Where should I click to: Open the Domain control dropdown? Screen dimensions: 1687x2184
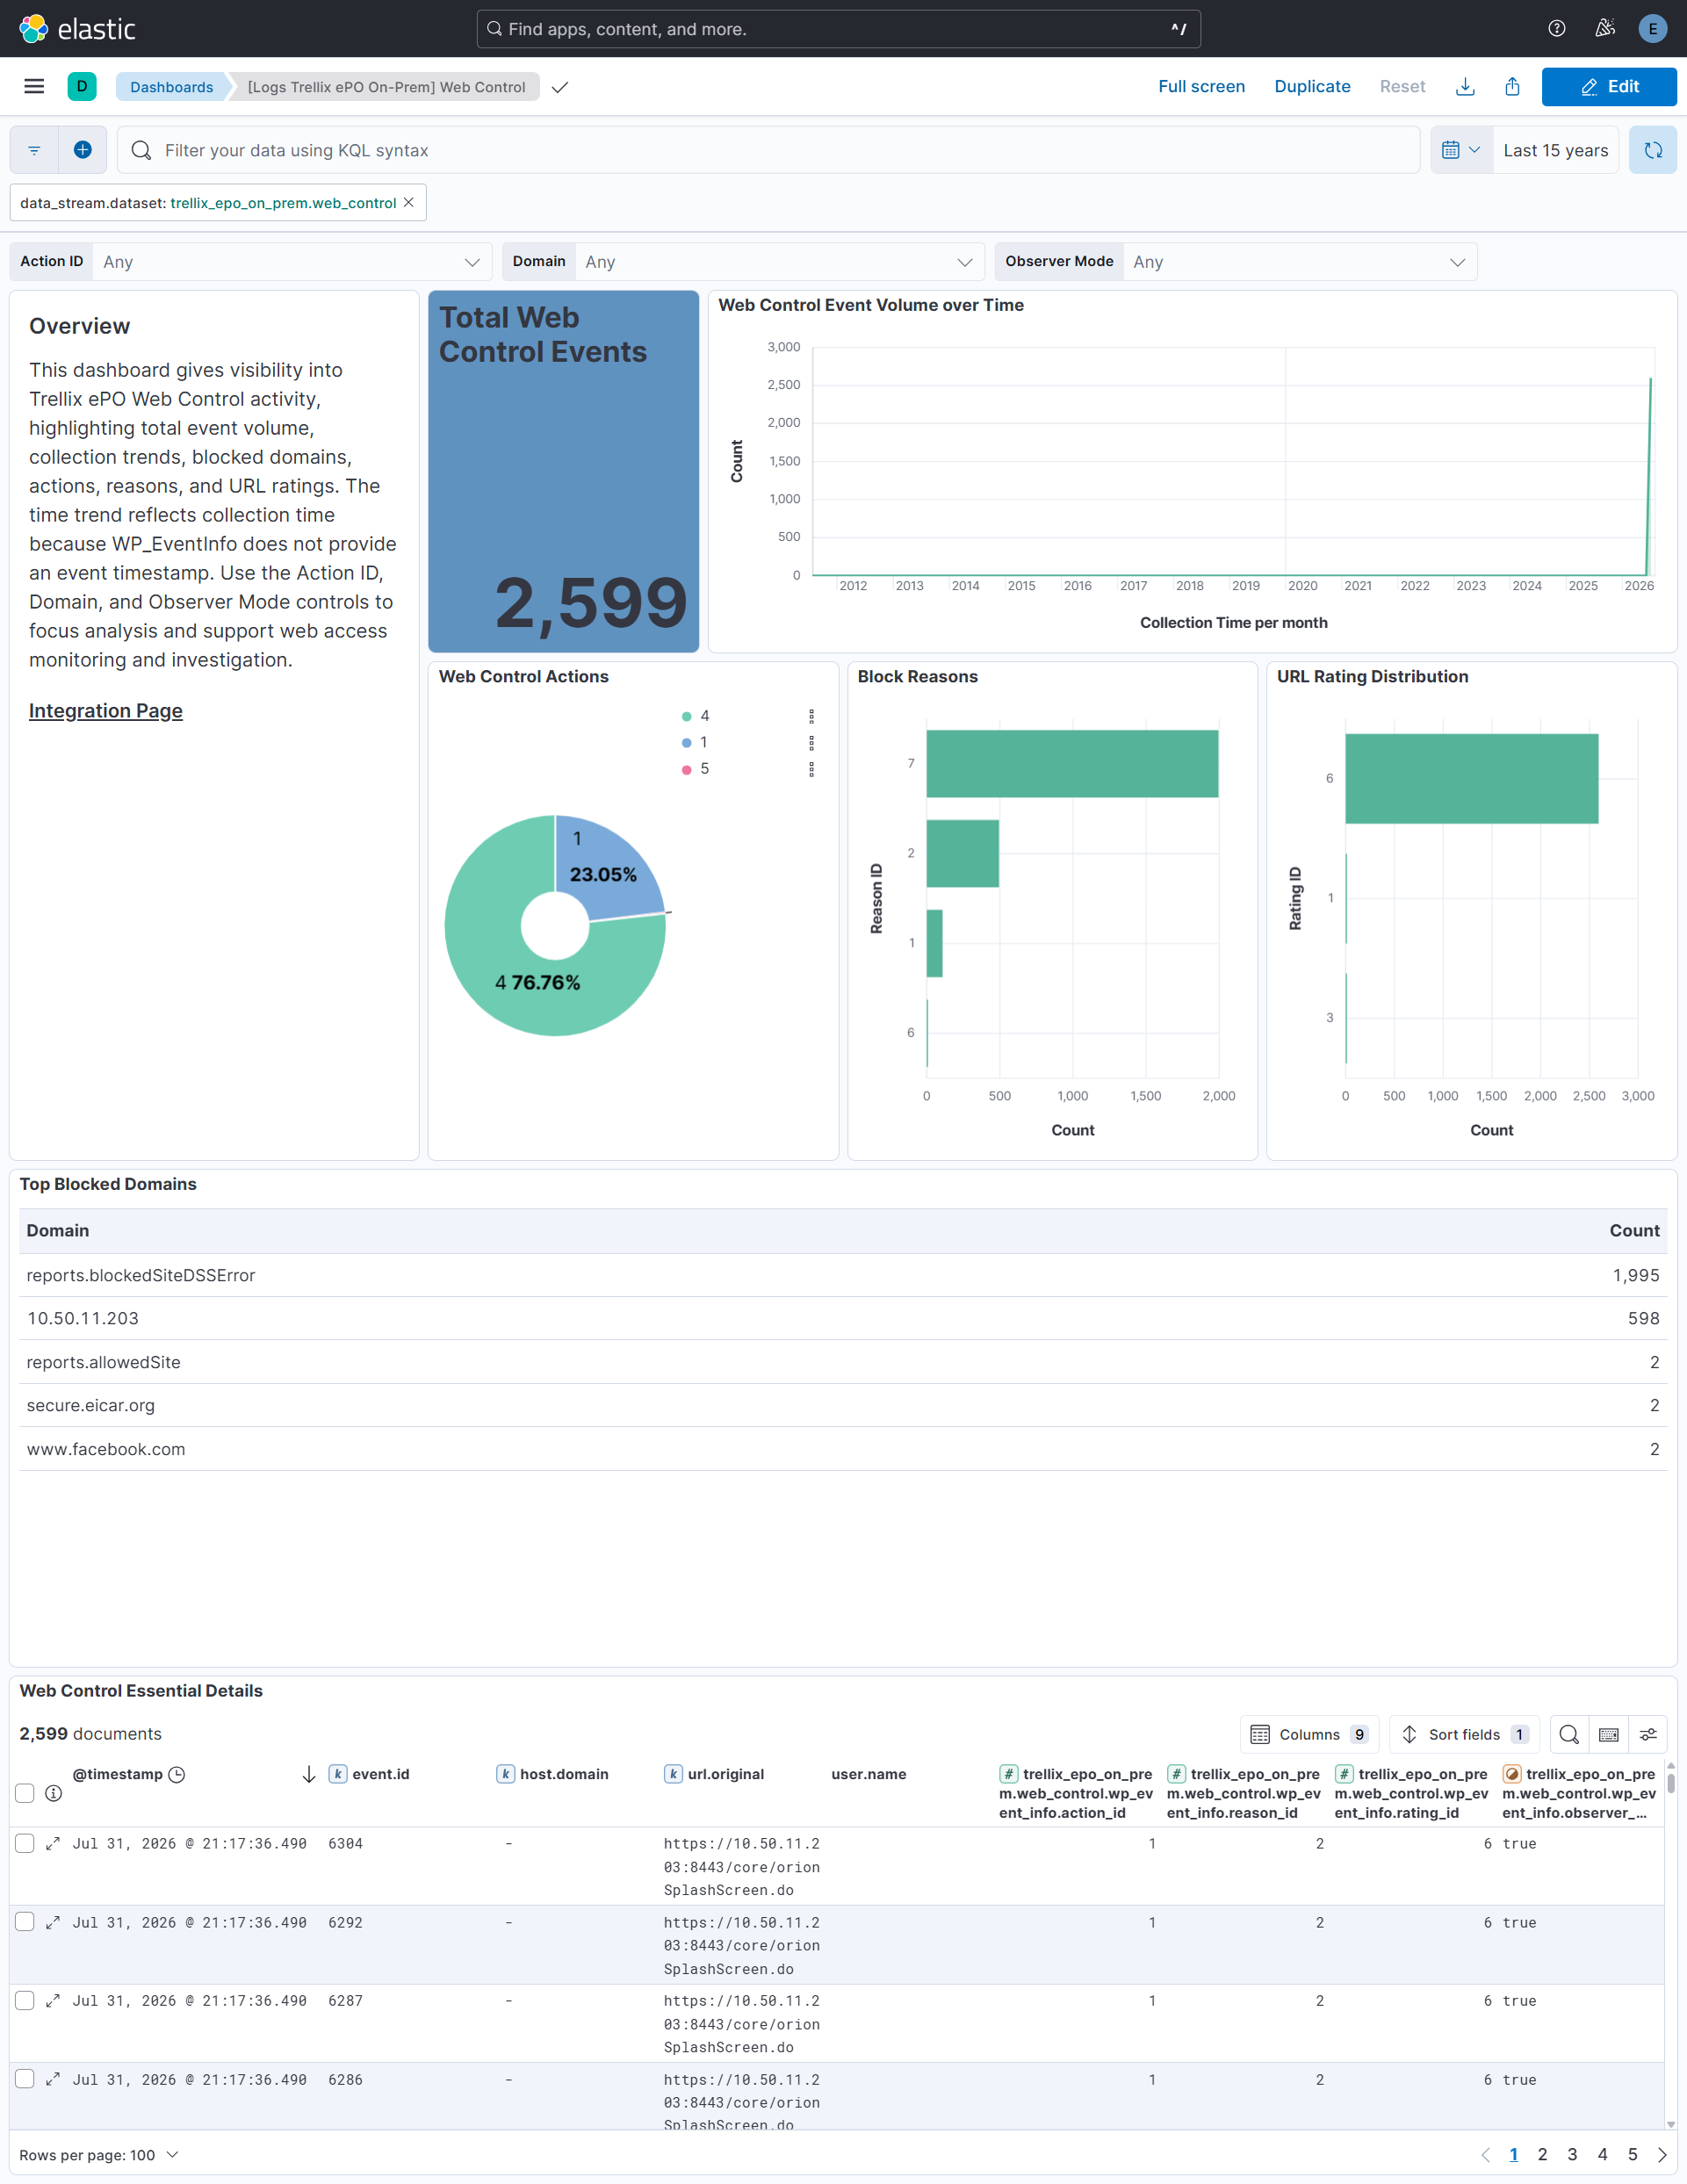click(780, 262)
